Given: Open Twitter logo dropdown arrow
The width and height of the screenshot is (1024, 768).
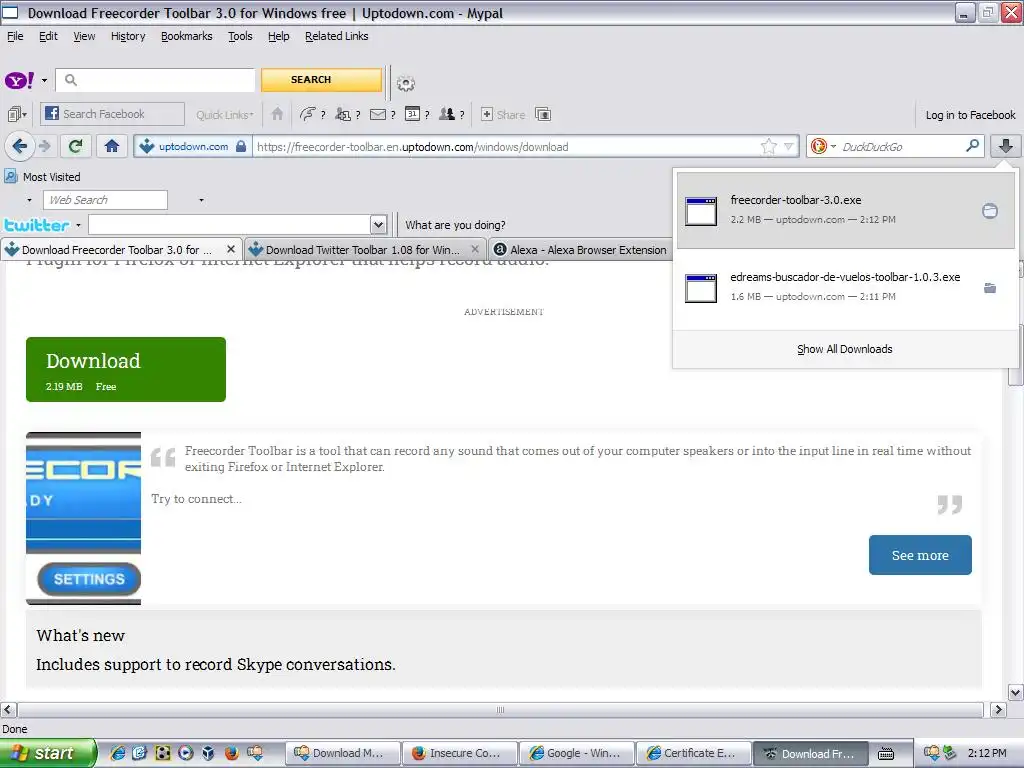Looking at the screenshot, I should (x=78, y=225).
